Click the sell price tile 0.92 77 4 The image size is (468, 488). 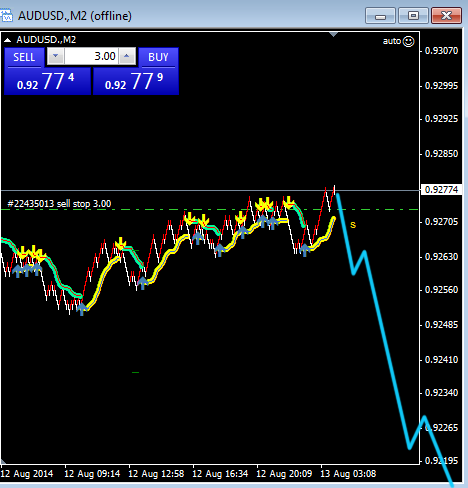pos(47,82)
